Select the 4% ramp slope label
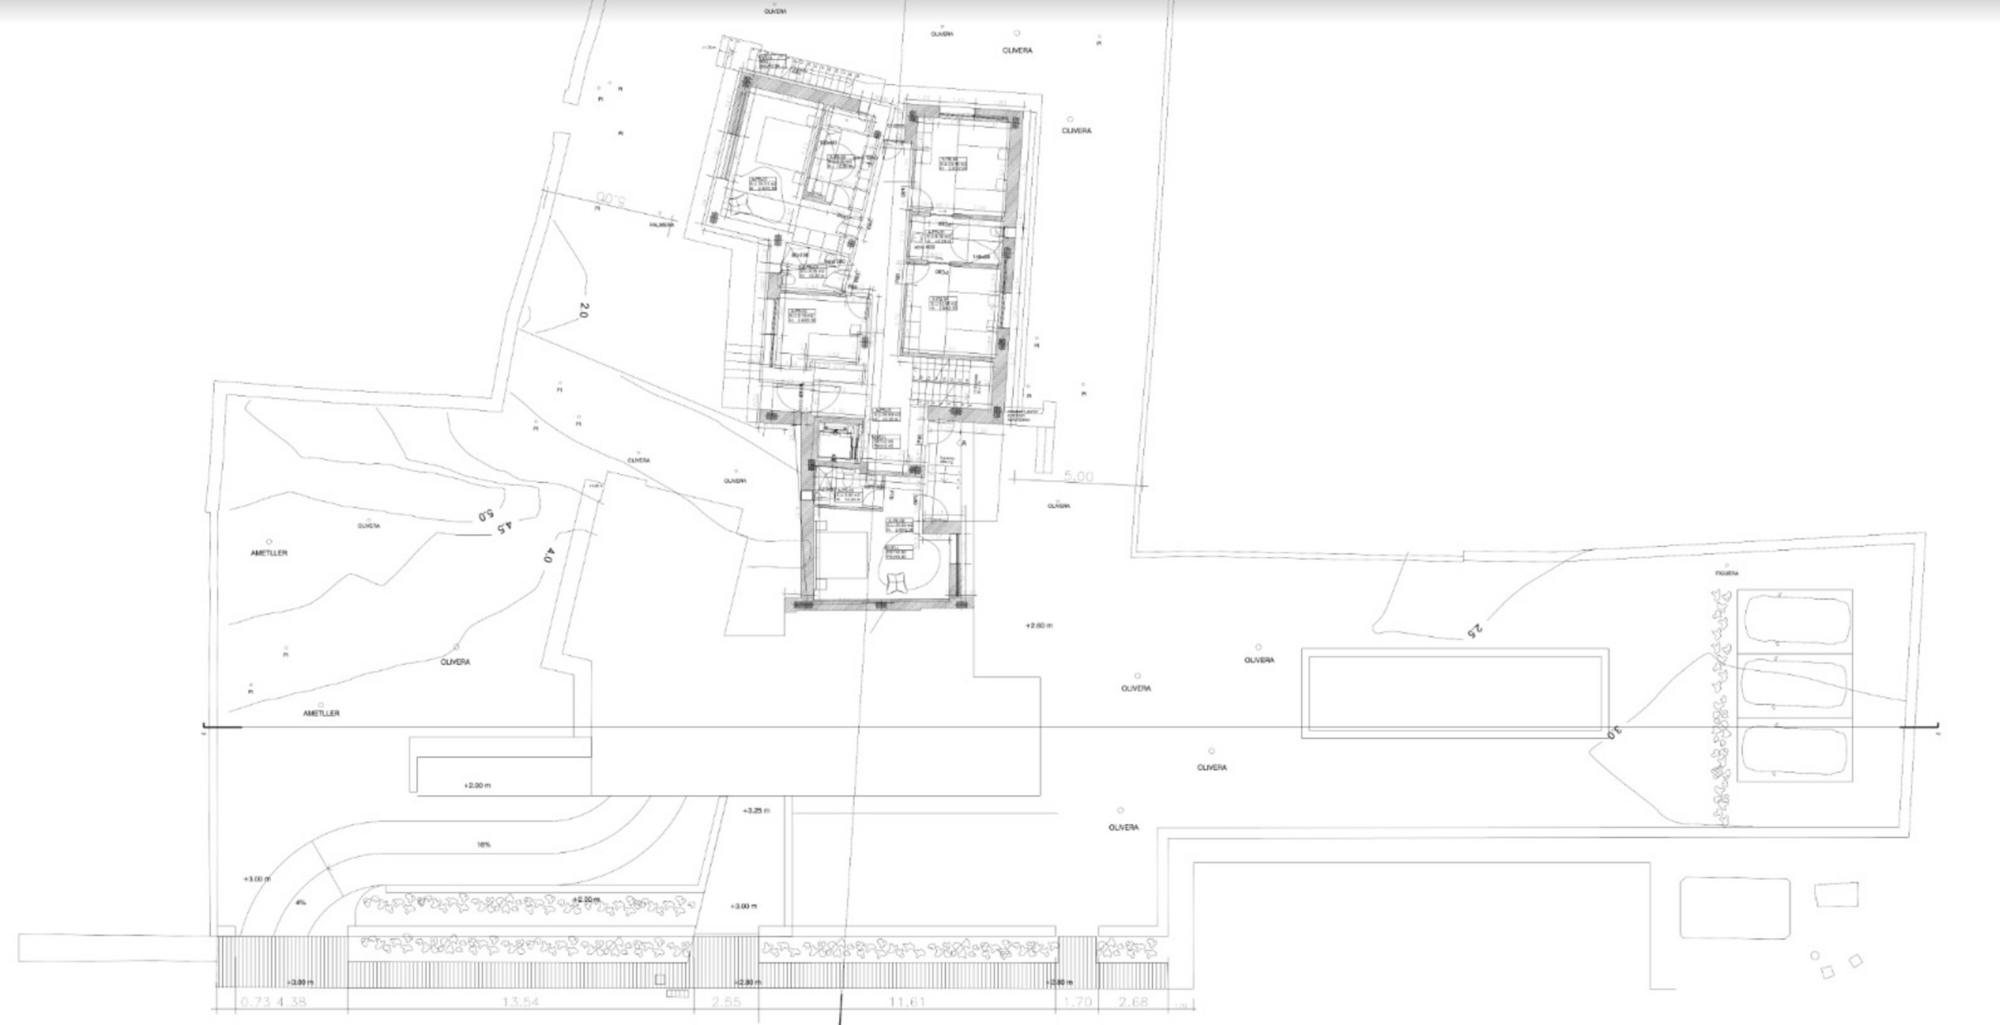The height and width of the screenshot is (1025, 2000). click(x=300, y=902)
